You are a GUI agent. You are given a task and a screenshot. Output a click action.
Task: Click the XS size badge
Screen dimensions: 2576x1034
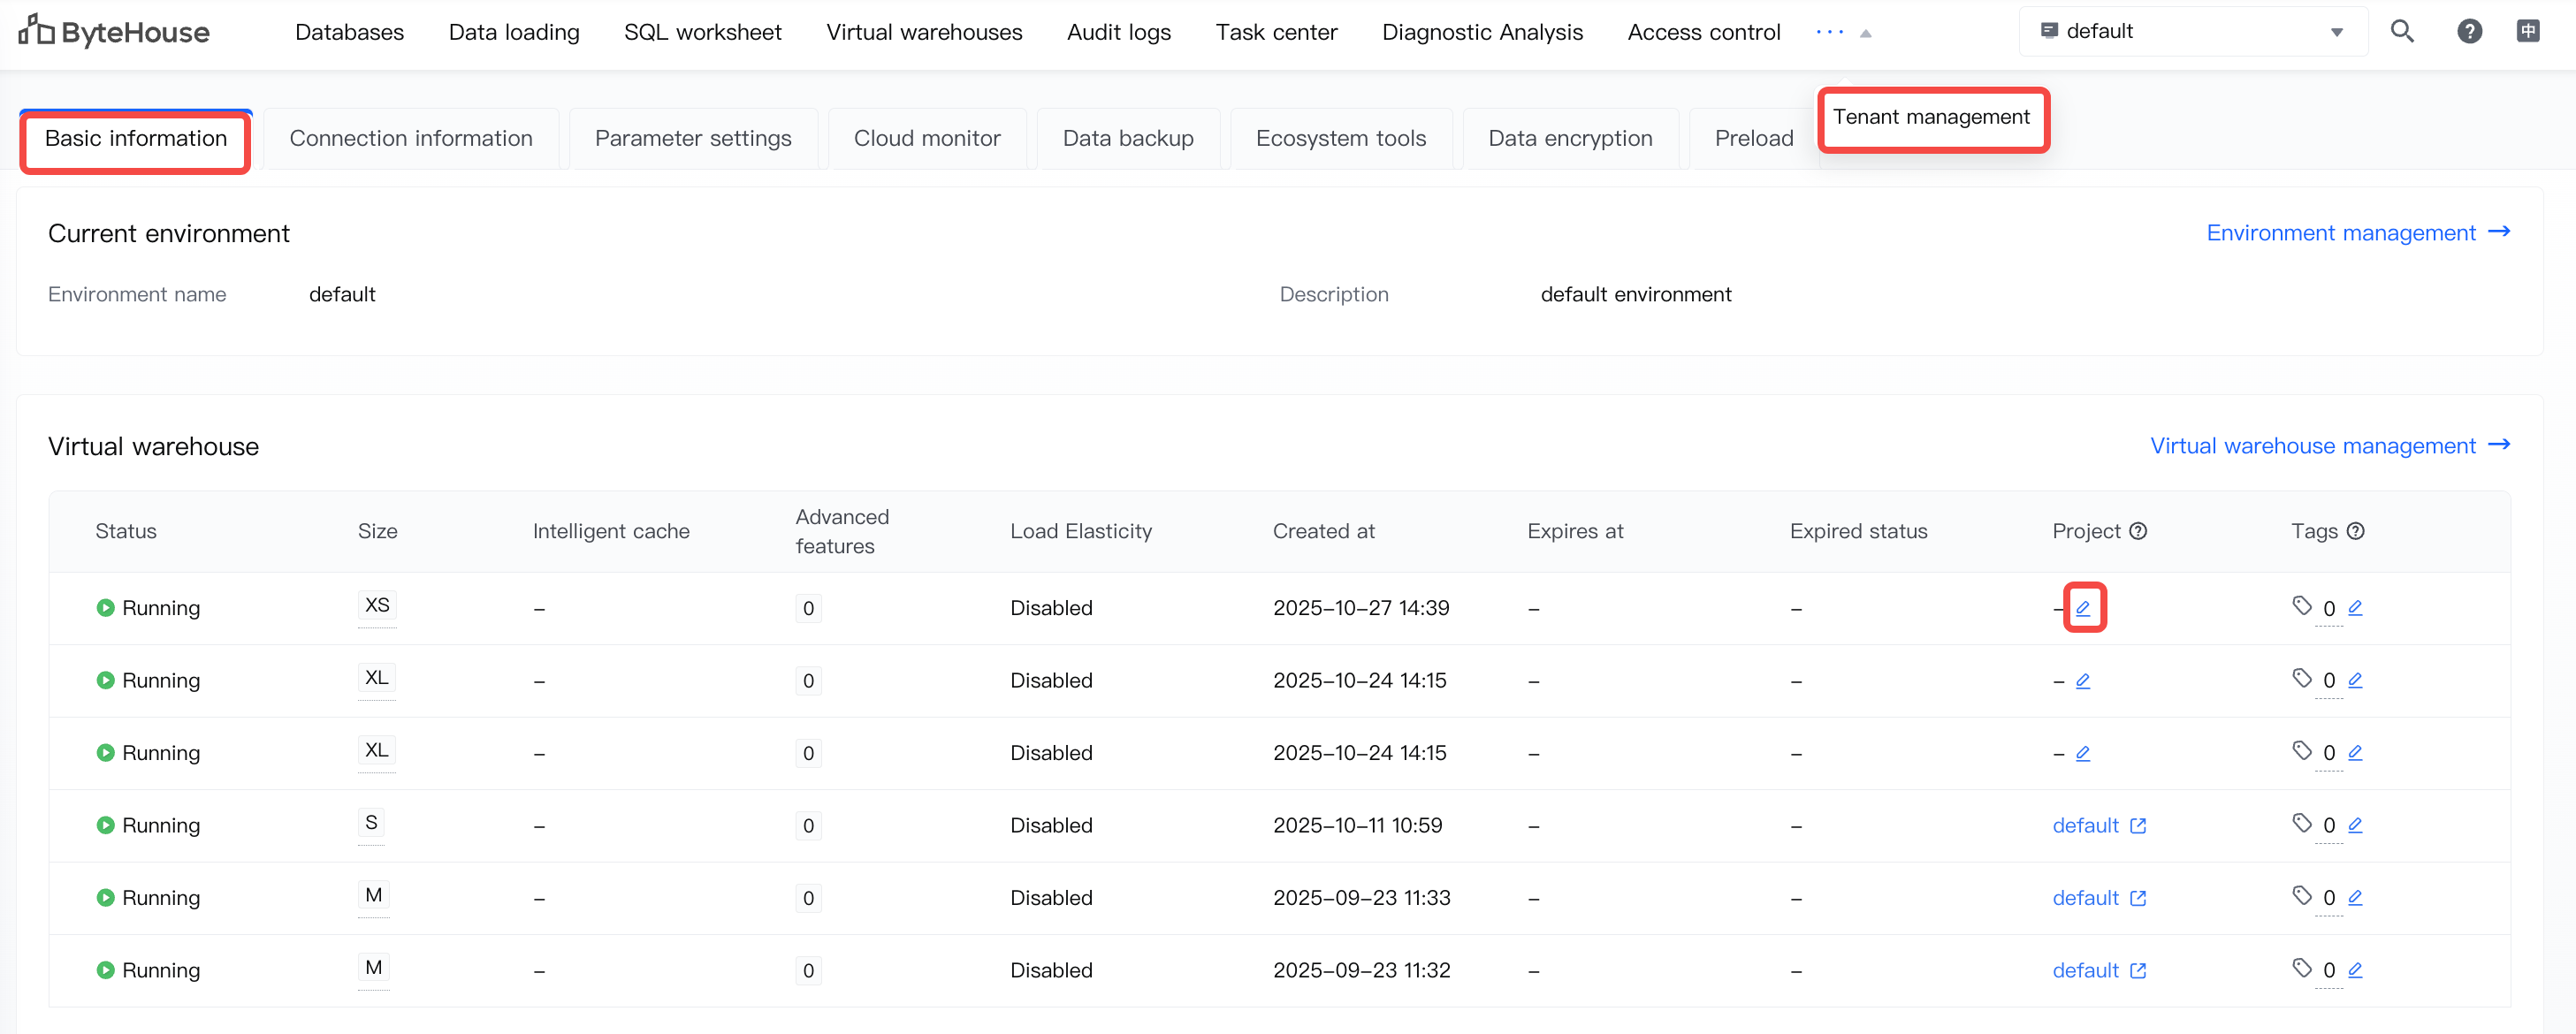click(x=377, y=606)
